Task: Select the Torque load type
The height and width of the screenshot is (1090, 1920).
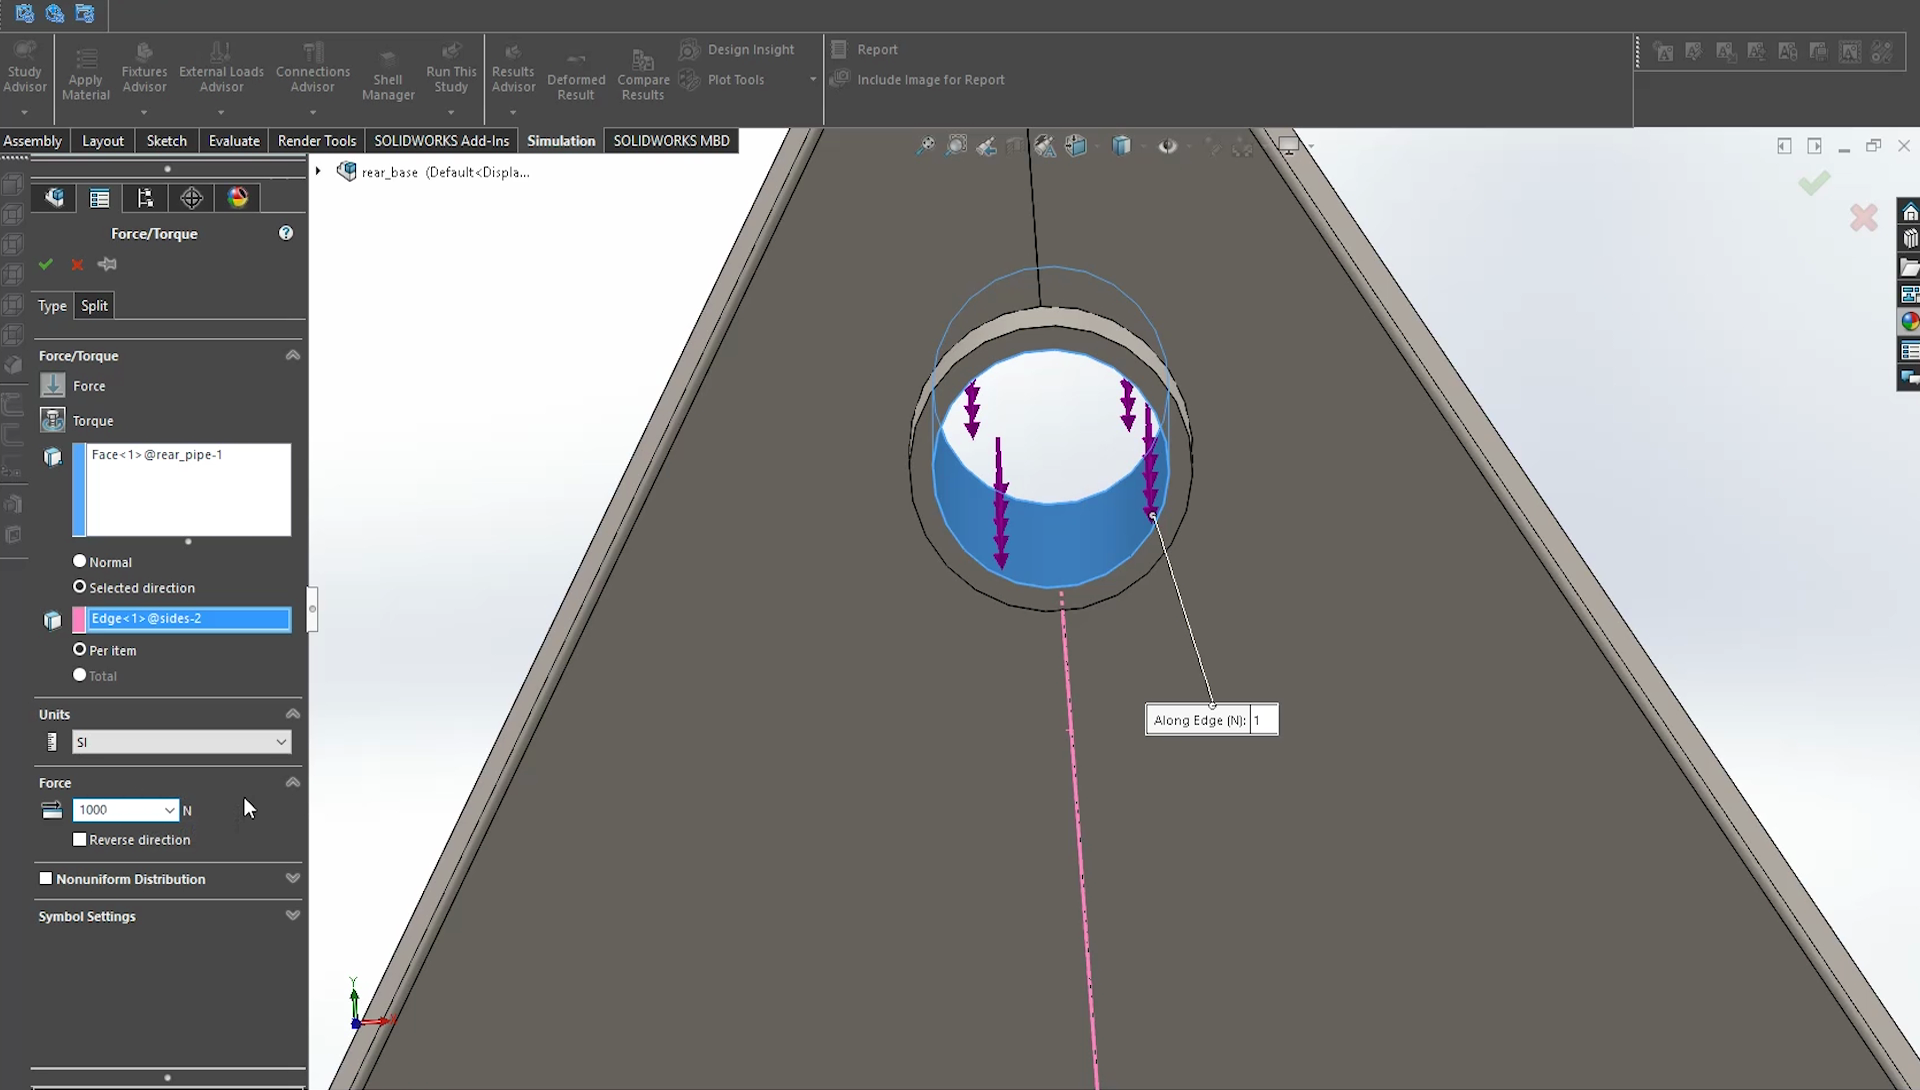Action: click(x=53, y=420)
